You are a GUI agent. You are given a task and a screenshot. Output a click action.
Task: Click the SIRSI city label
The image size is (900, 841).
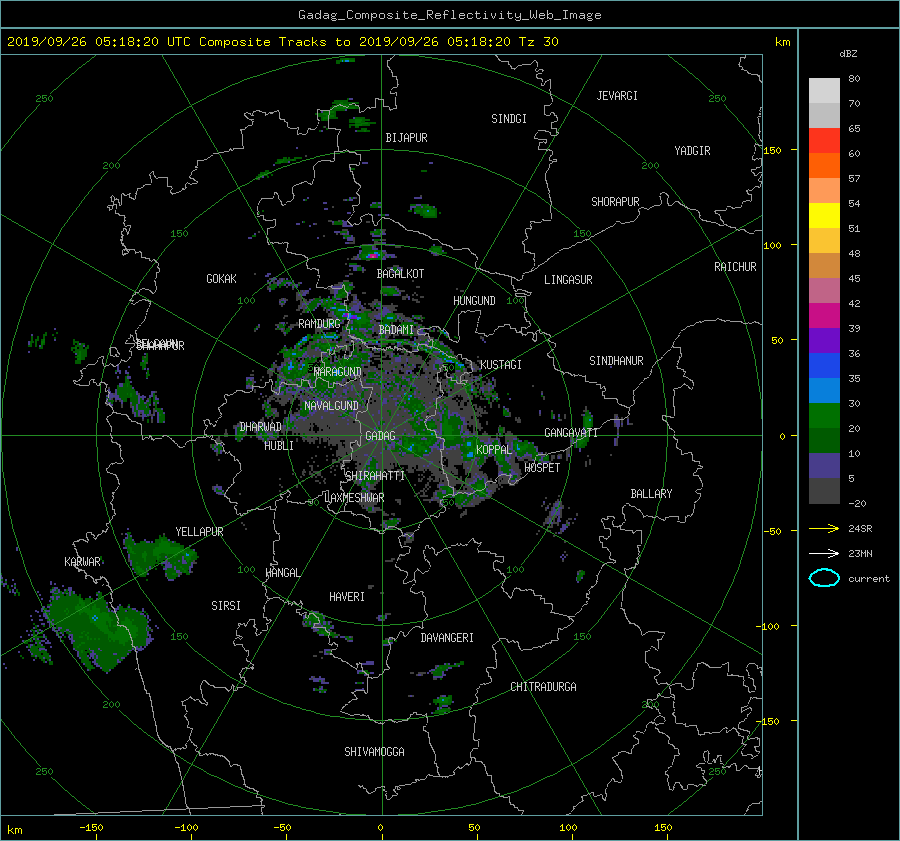(226, 606)
